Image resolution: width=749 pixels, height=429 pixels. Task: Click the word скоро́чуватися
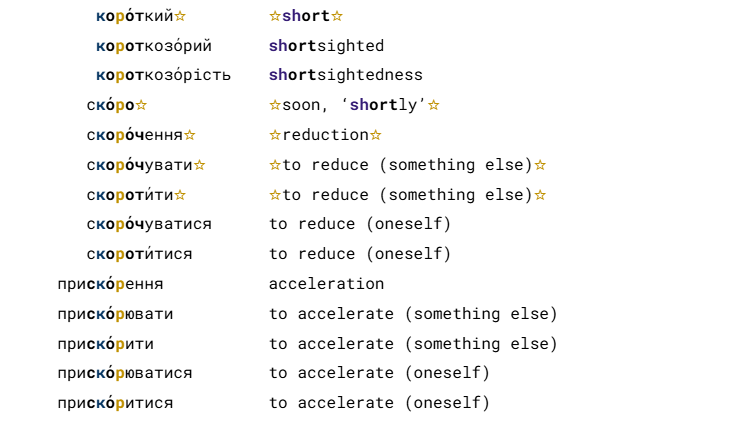pos(149,224)
